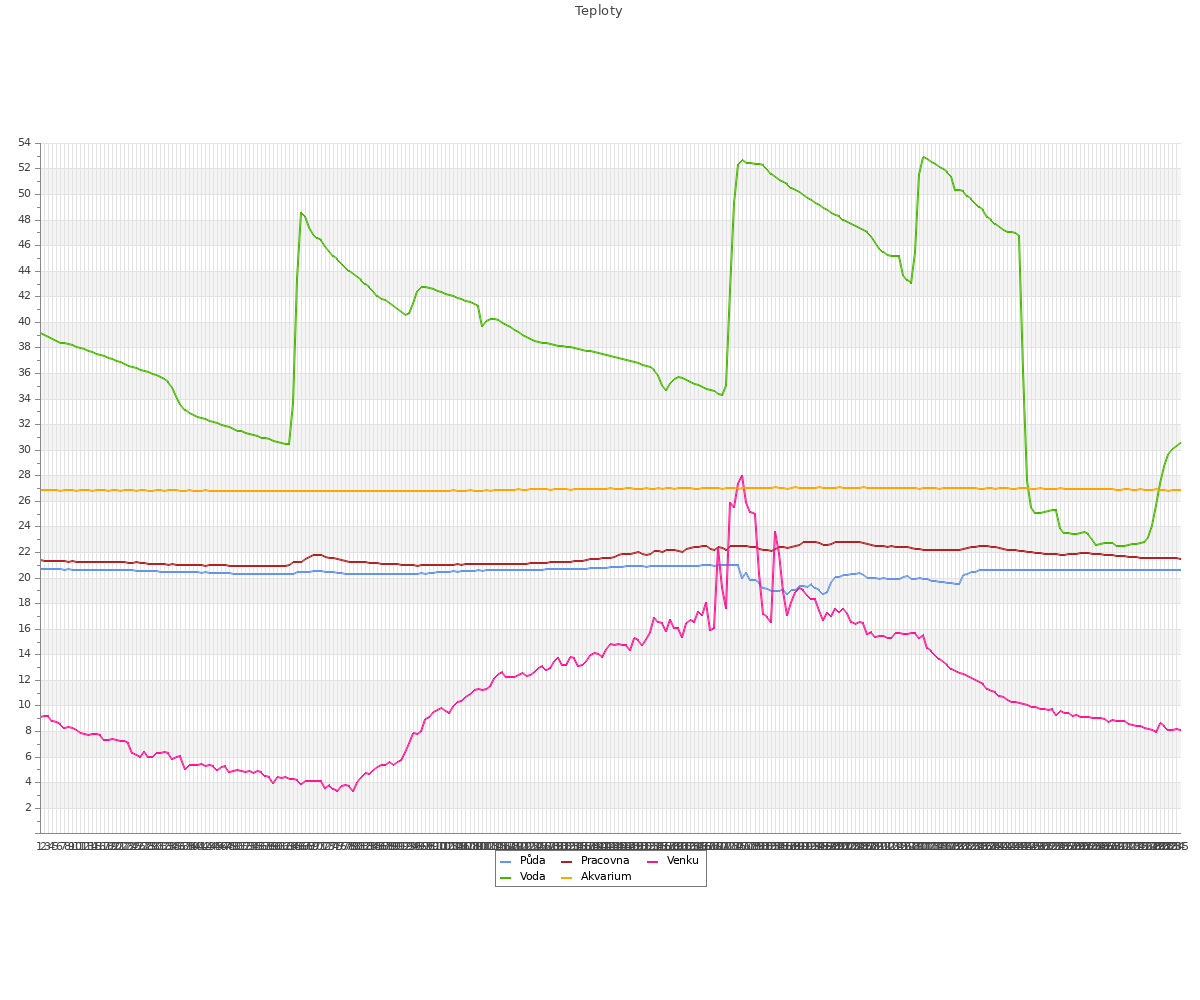1200x1000 pixels.
Task: Click the y-axis label 2
Action: tap(28, 808)
